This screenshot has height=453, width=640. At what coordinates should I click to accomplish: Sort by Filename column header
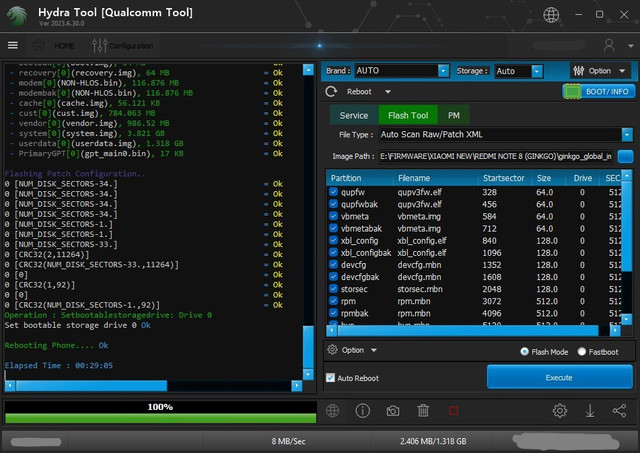coord(436,178)
